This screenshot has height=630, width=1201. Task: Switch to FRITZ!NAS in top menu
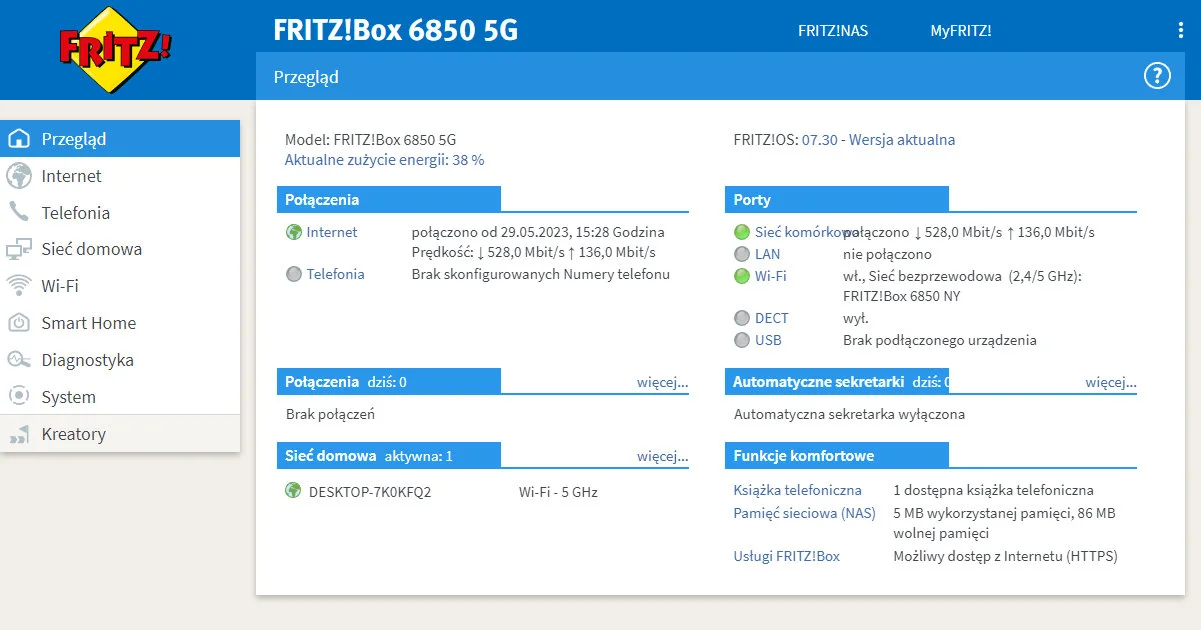point(833,30)
